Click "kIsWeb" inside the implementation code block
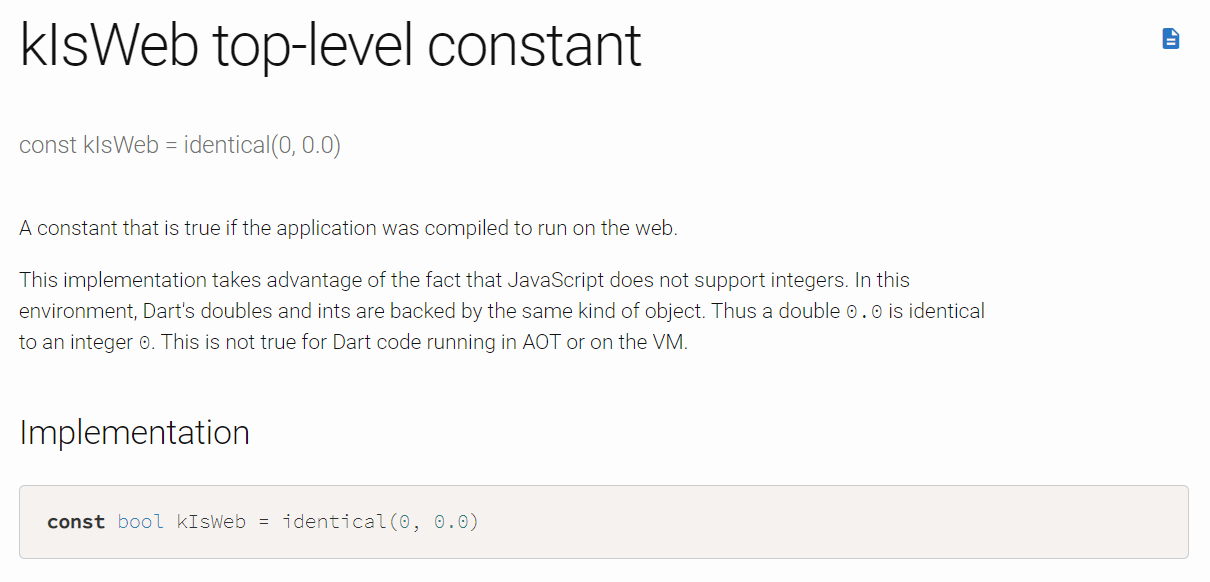 (x=211, y=522)
